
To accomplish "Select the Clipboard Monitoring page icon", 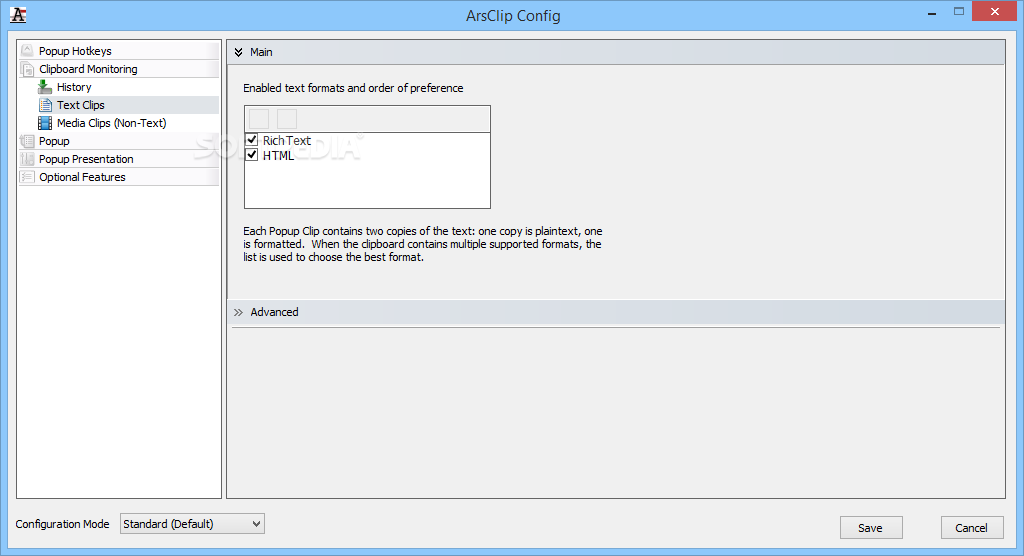I will (x=27, y=69).
